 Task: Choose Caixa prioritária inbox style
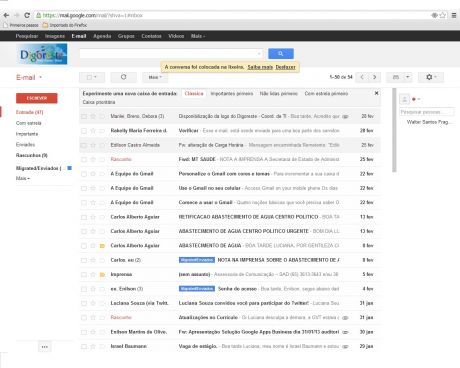[99, 102]
